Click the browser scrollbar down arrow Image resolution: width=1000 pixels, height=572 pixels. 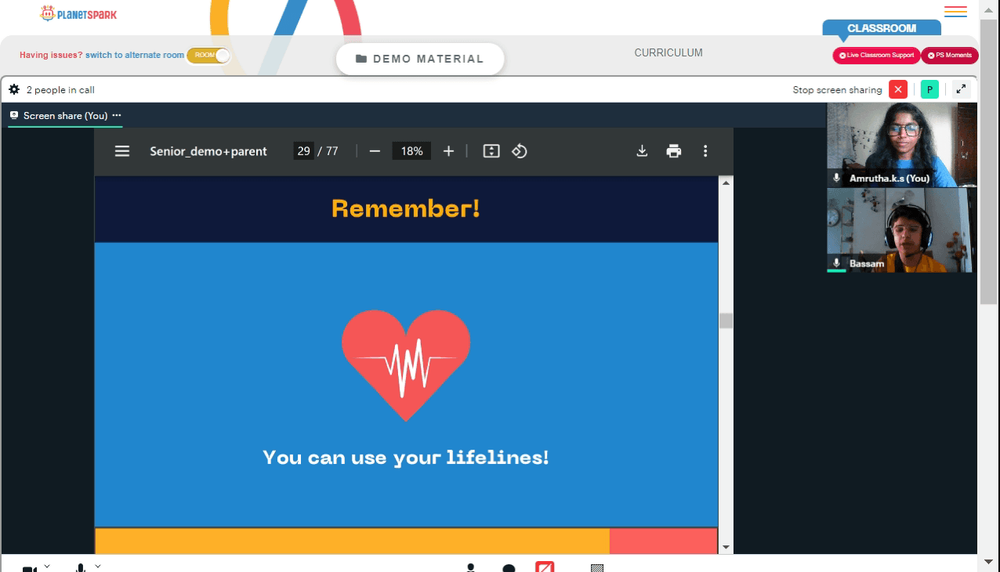(989, 562)
